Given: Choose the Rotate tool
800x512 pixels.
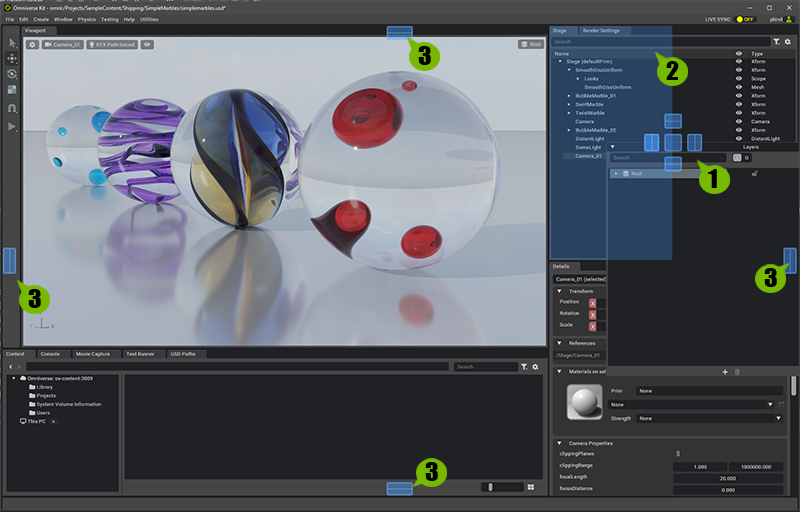Looking at the screenshot, I should pyautogui.click(x=12, y=75).
